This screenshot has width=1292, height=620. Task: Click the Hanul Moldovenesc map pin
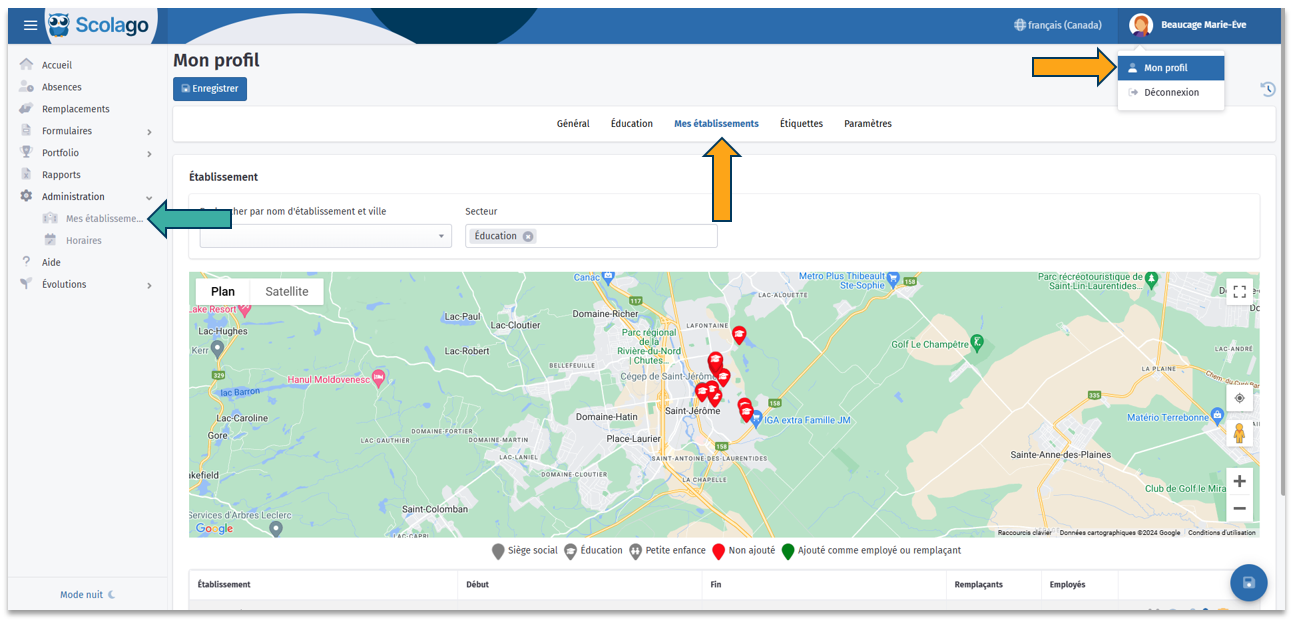(x=378, y=379)
